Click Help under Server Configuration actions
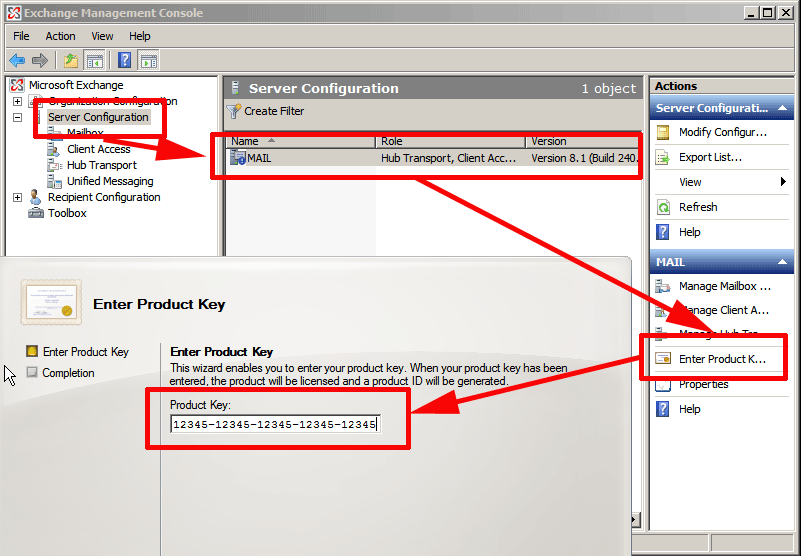Screen dimensions: 801x556 click(x=689, y=232)
